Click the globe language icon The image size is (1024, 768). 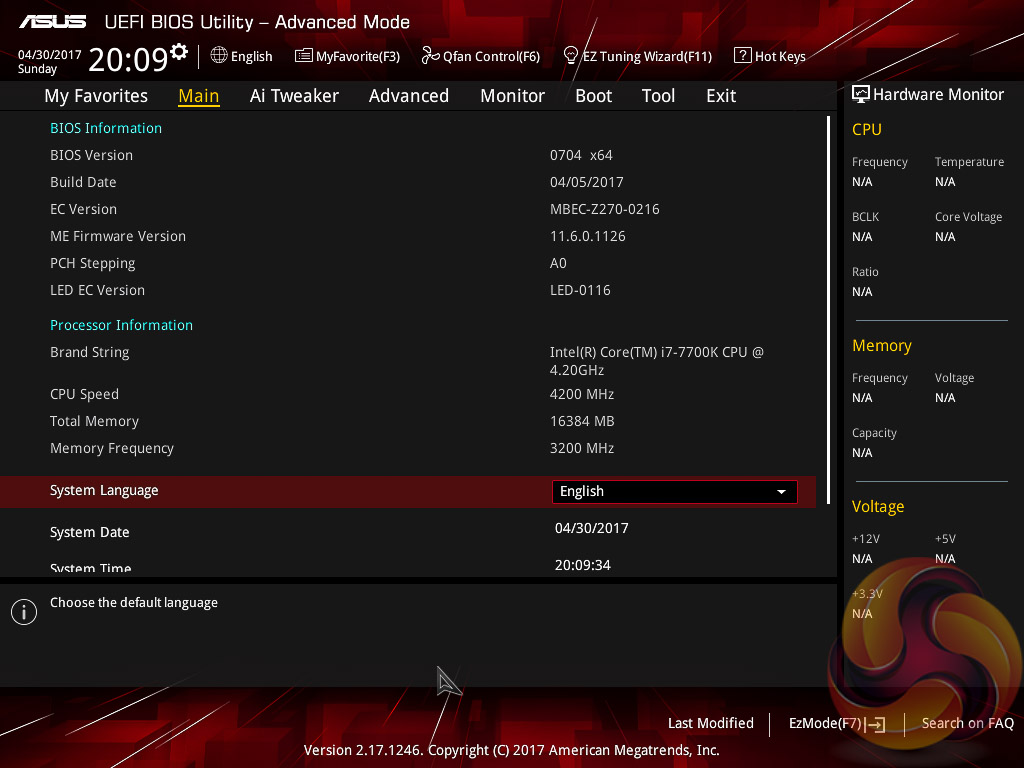(219, 56)
